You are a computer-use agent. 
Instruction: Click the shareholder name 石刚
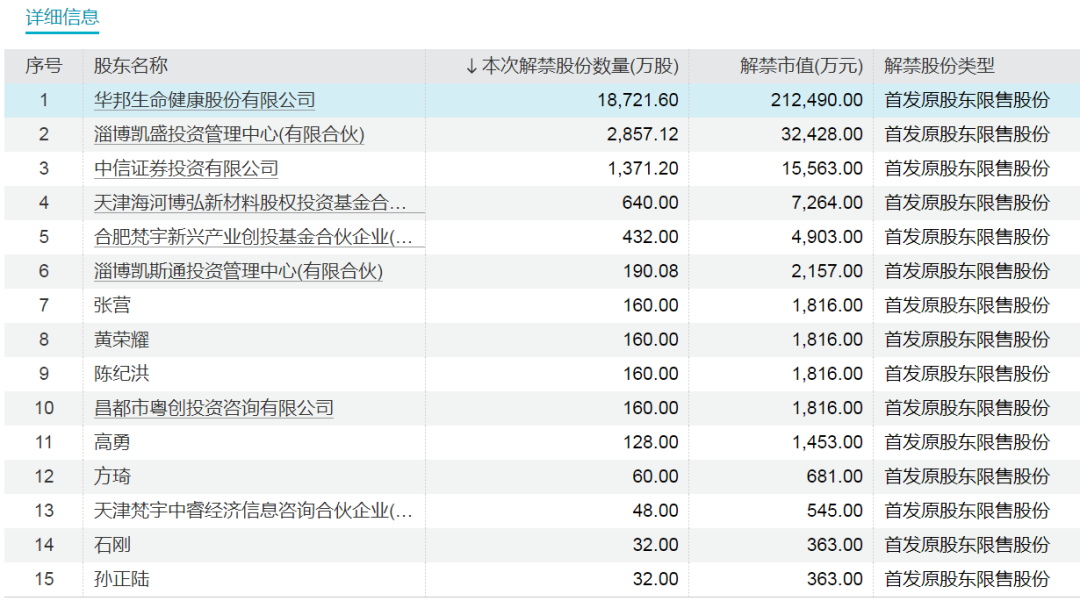click(x=112, y=545)
